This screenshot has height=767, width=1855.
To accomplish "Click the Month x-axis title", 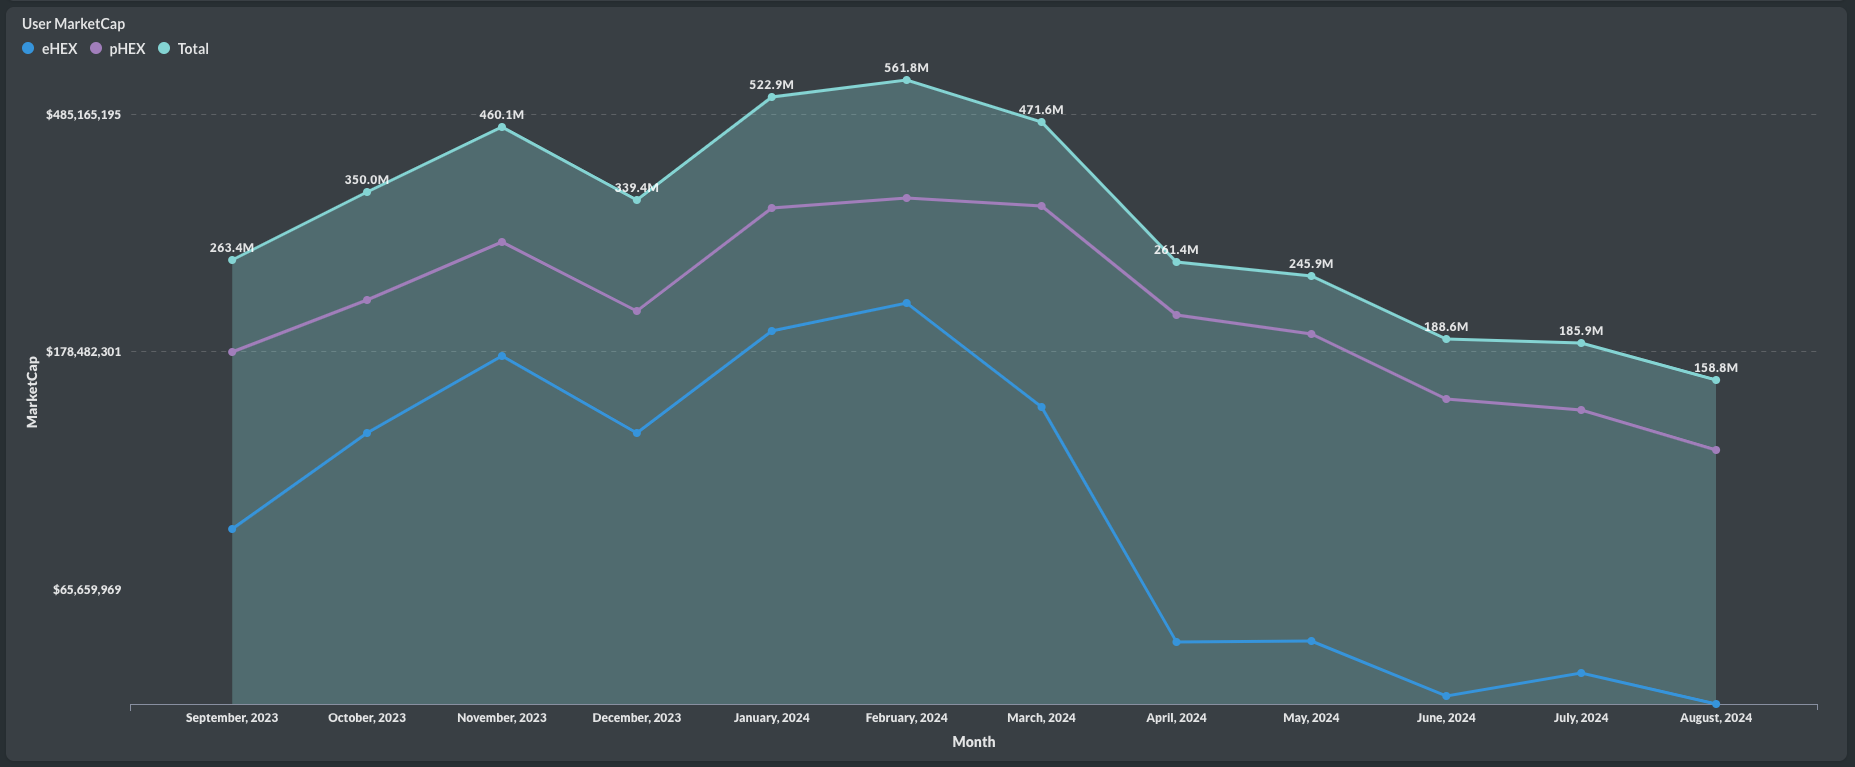I will [x=974, y=742].
